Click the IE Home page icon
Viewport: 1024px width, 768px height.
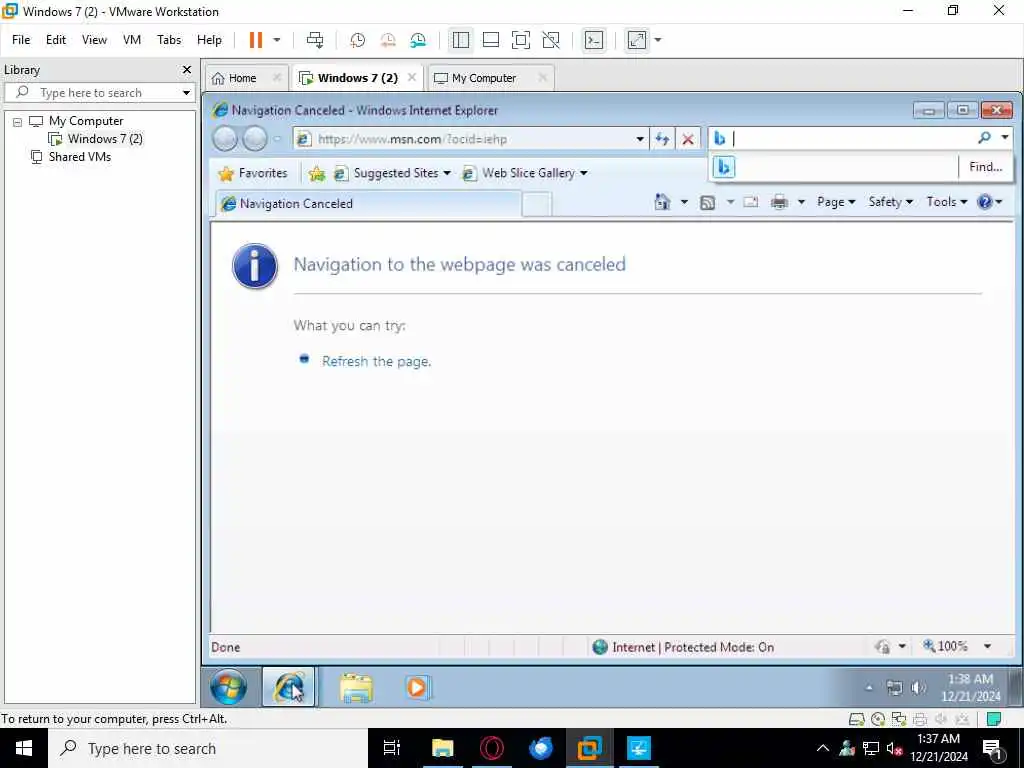click(662, 202)
